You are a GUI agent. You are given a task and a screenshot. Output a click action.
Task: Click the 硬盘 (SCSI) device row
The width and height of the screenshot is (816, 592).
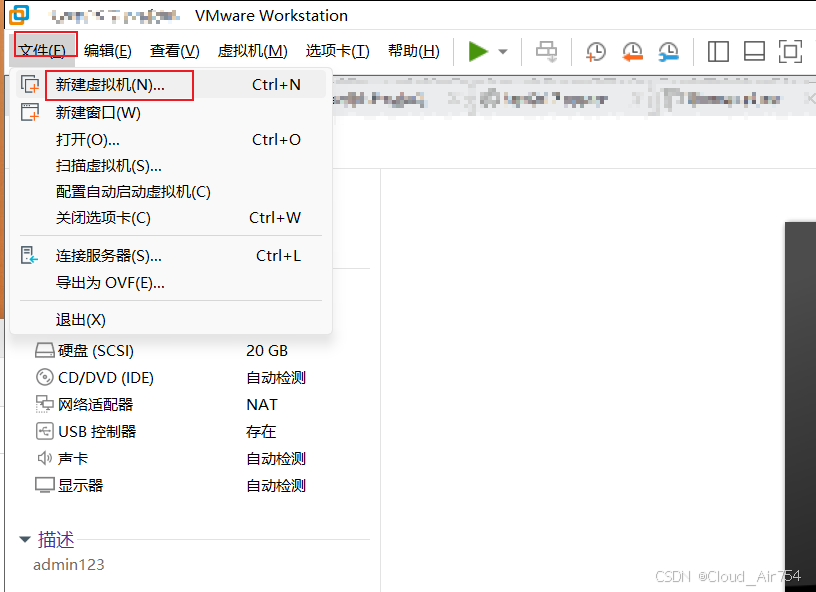point(172,351)
